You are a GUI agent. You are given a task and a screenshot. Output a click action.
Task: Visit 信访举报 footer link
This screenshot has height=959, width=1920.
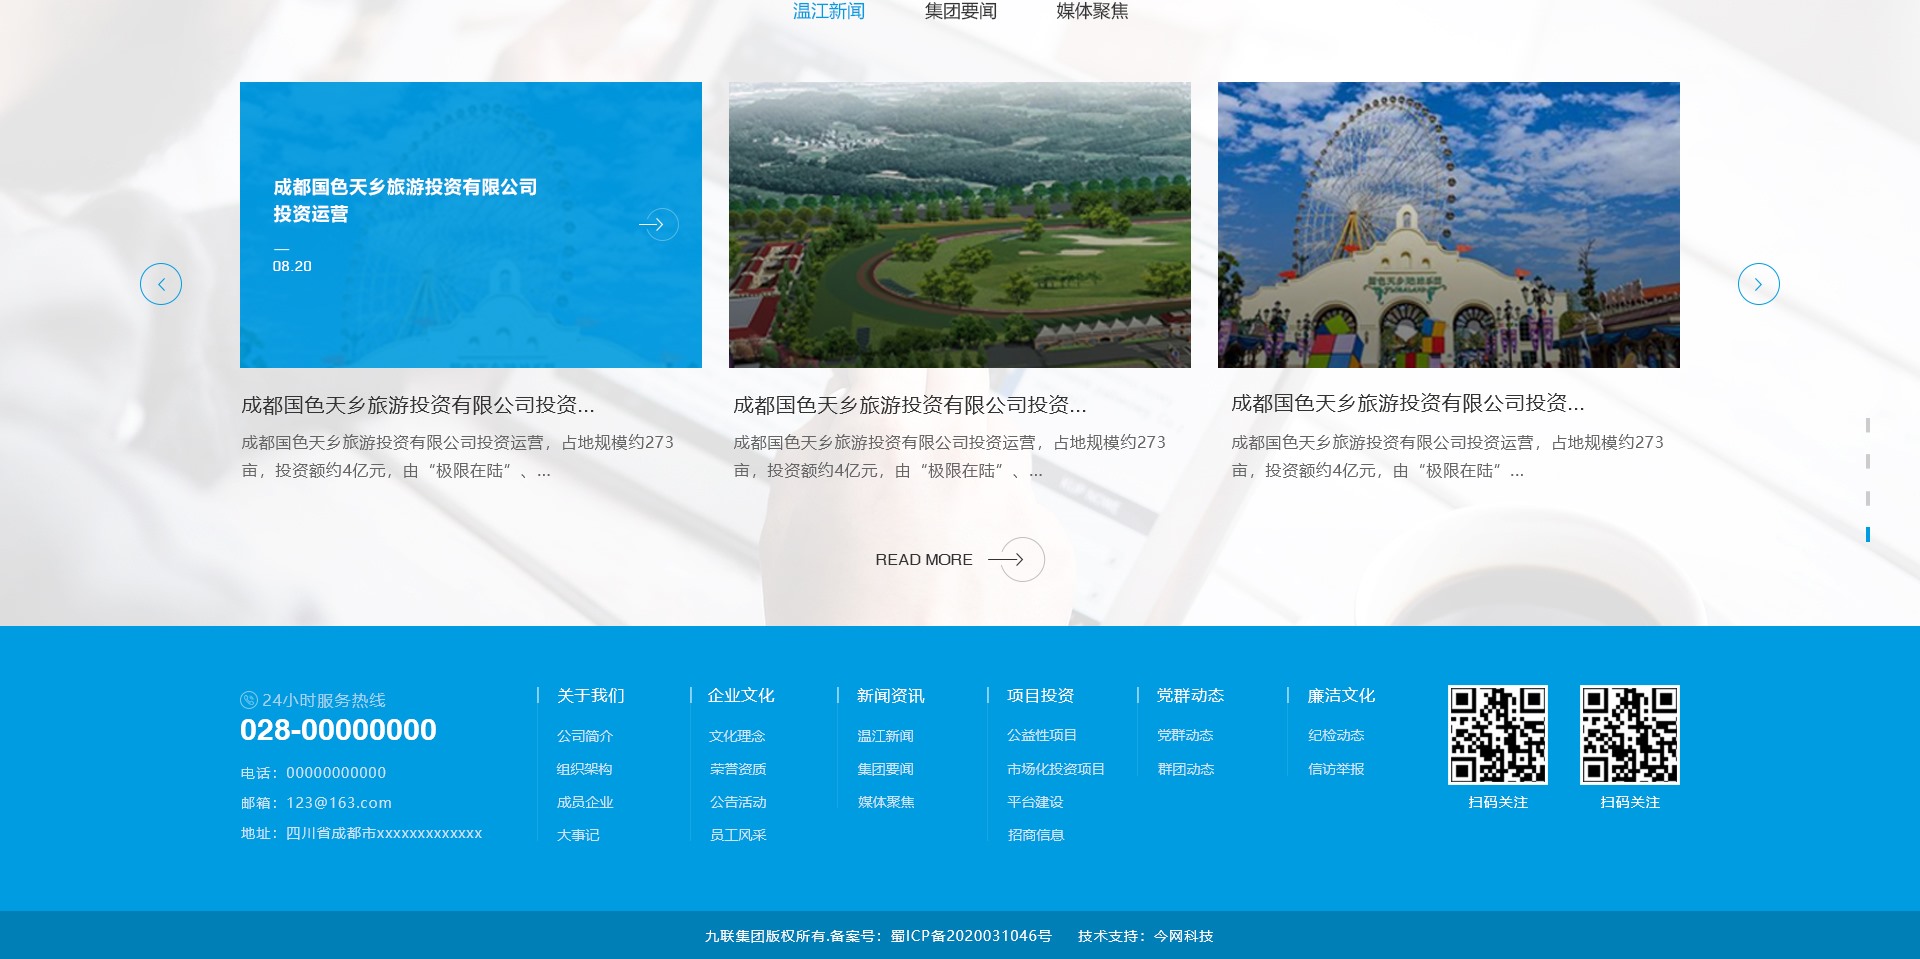coord(1336,769)
